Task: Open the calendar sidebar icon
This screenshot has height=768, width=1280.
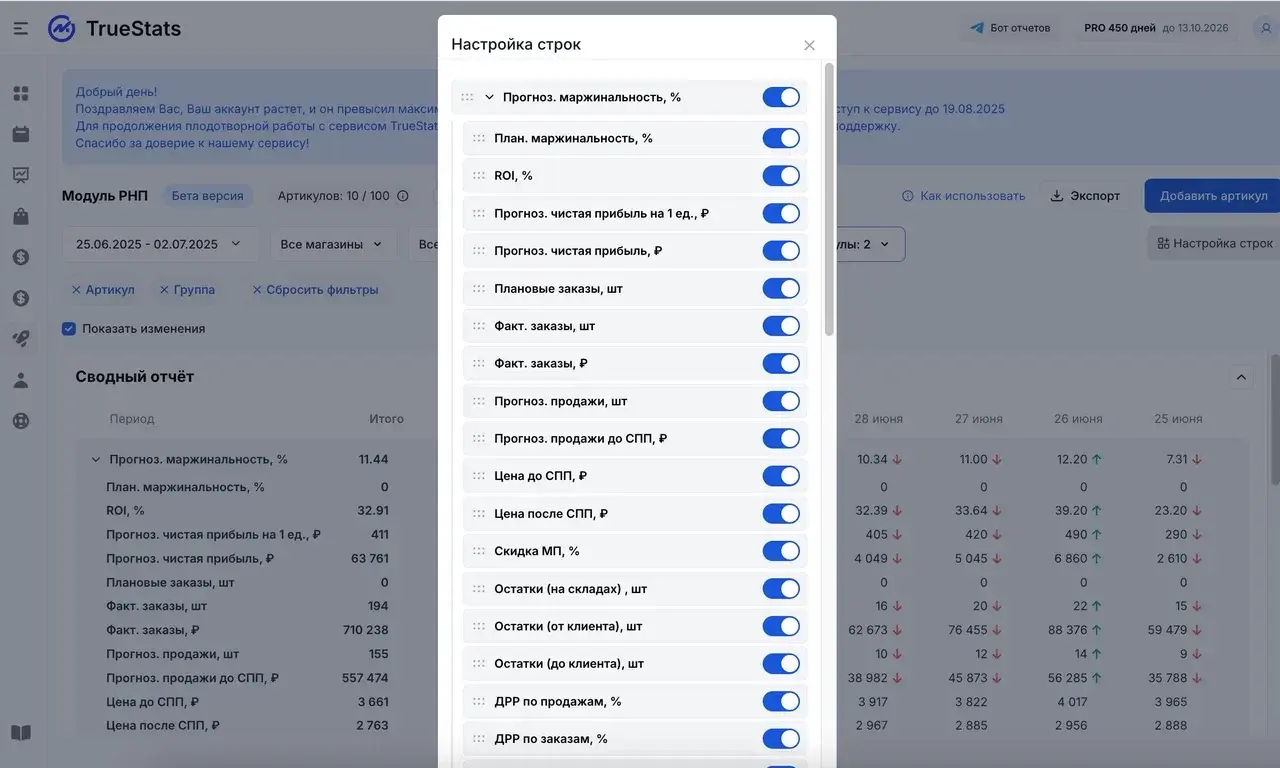Action: 21,134
